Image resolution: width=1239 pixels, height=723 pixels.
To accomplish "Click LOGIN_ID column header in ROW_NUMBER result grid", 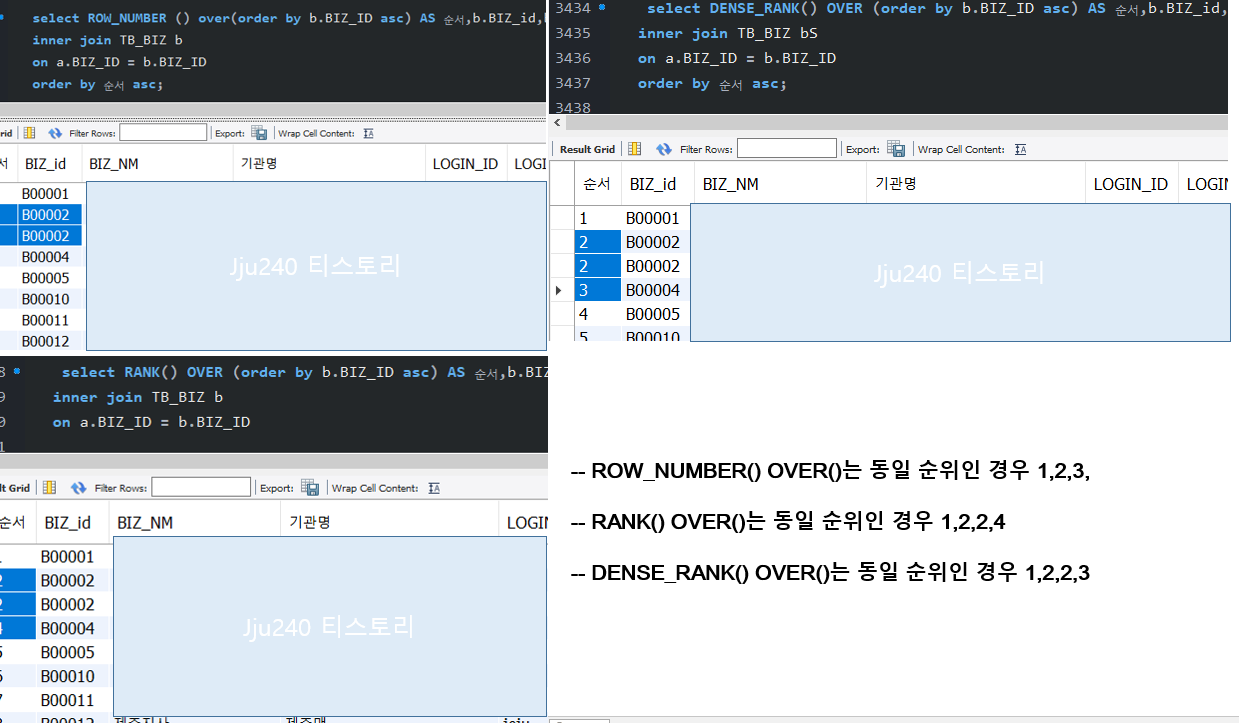I will click(465, 163).
